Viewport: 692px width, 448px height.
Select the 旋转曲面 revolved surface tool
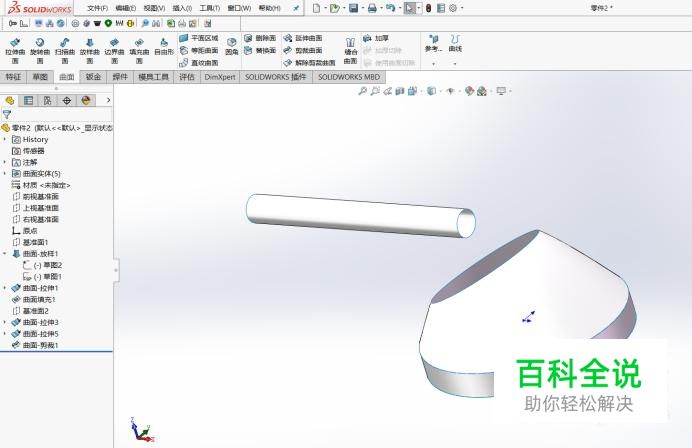[x=40, y=51]
